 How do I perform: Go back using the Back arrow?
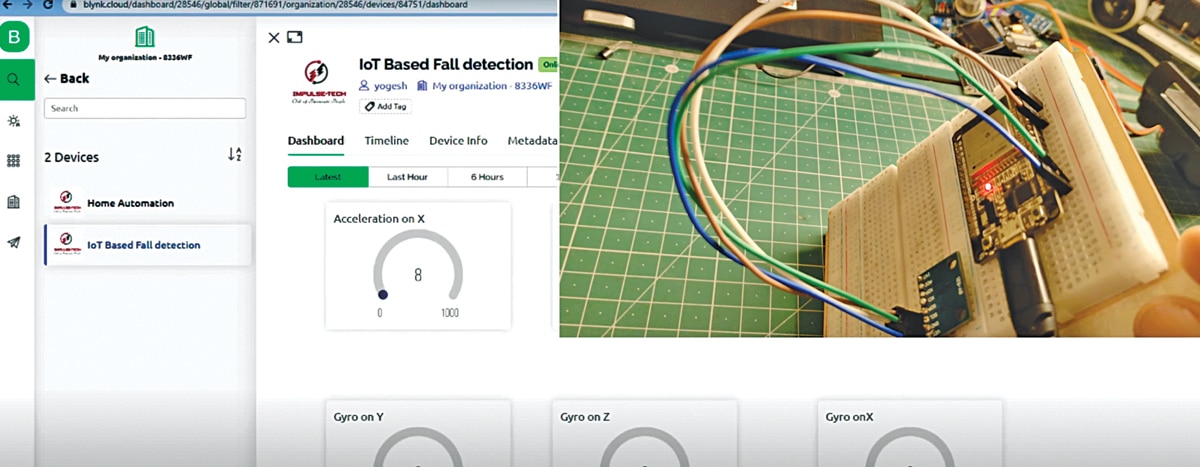pyautogui.click(x=66, y=78)
